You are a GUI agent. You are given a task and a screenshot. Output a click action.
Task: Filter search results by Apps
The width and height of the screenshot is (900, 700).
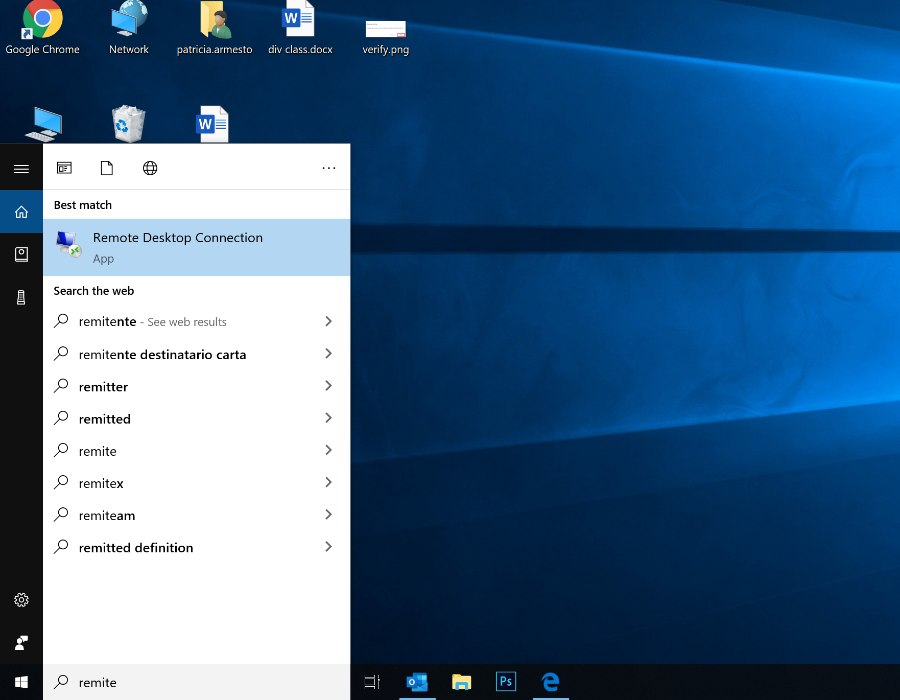[x=64, y=168]
